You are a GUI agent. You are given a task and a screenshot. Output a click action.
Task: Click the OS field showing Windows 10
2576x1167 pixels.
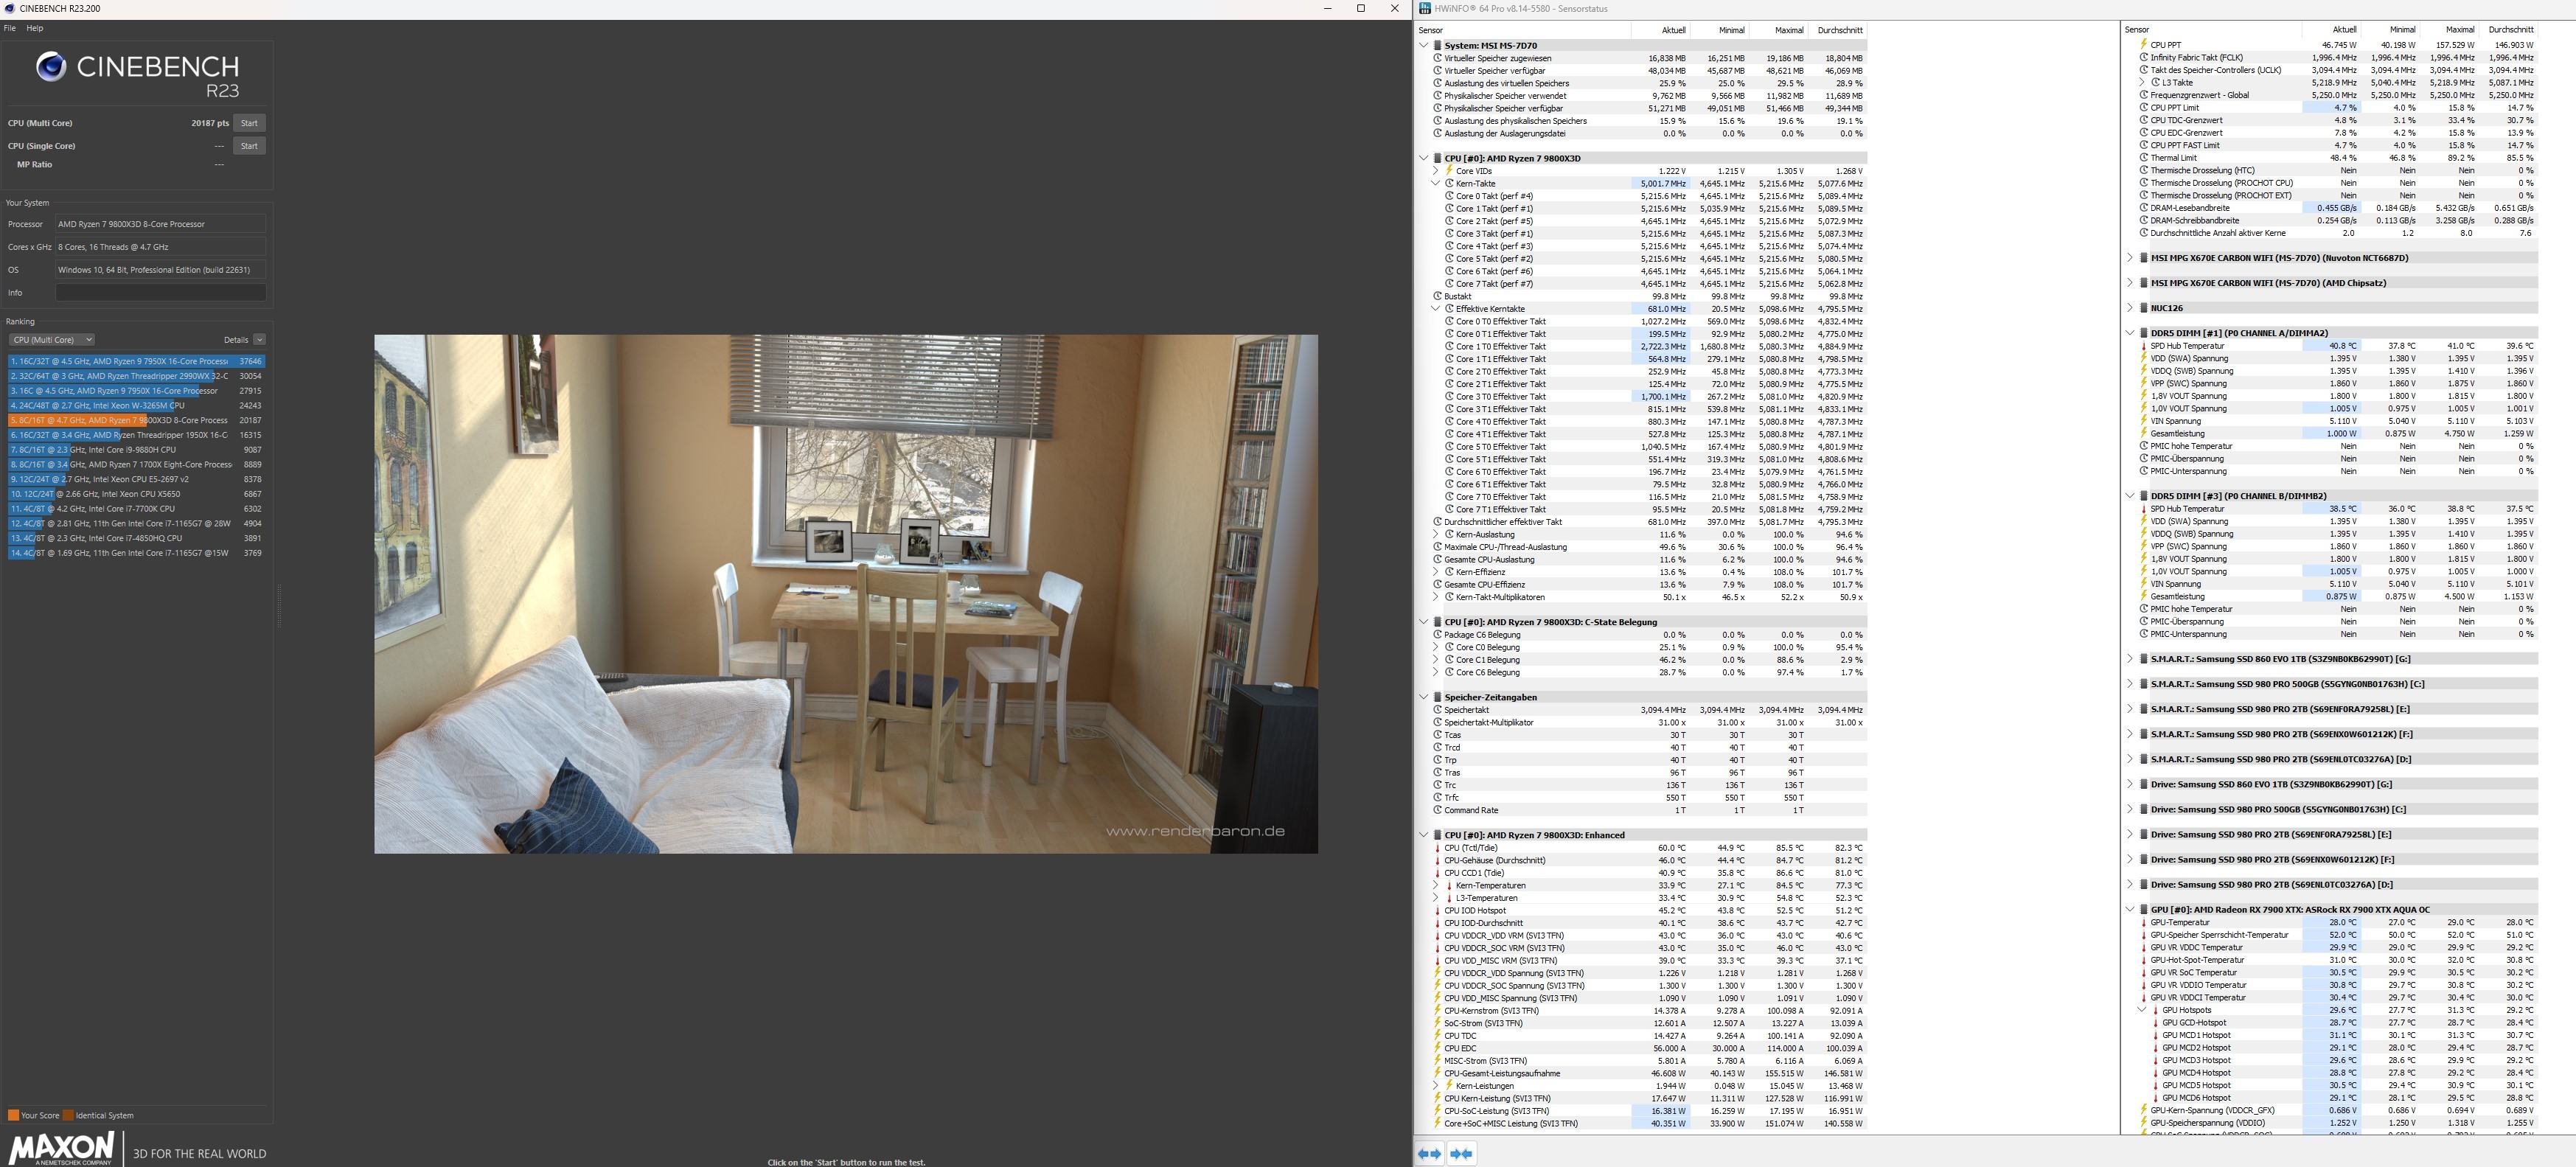click(161, 270)
